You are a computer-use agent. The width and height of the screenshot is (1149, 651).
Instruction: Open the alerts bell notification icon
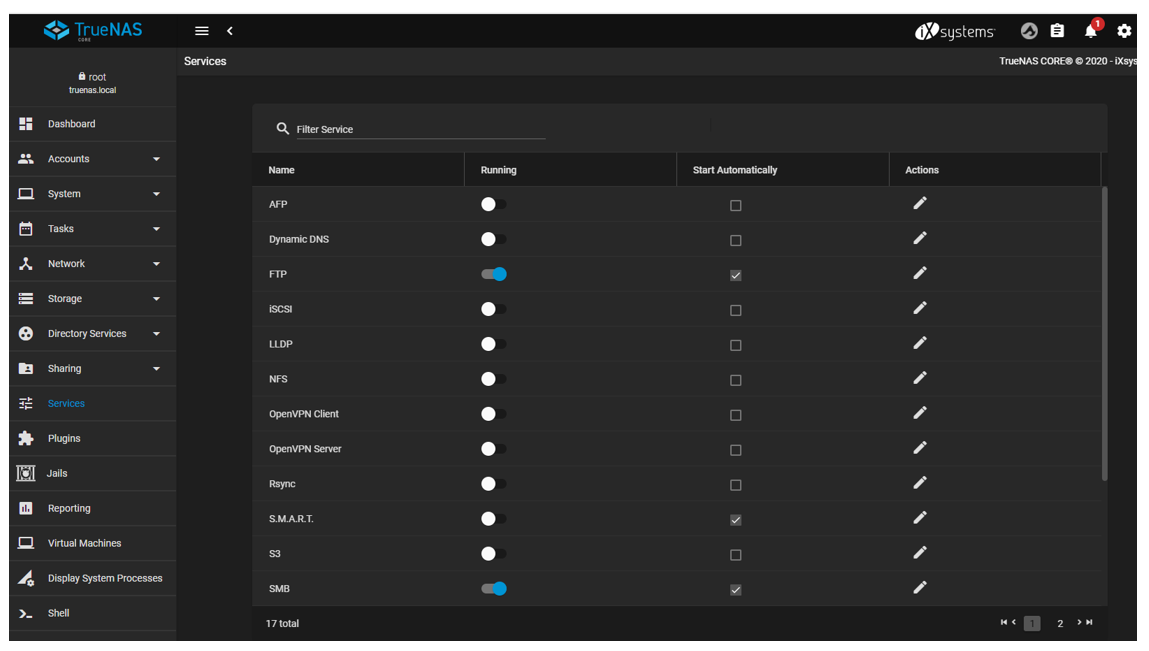click(x=1091, y=31)
